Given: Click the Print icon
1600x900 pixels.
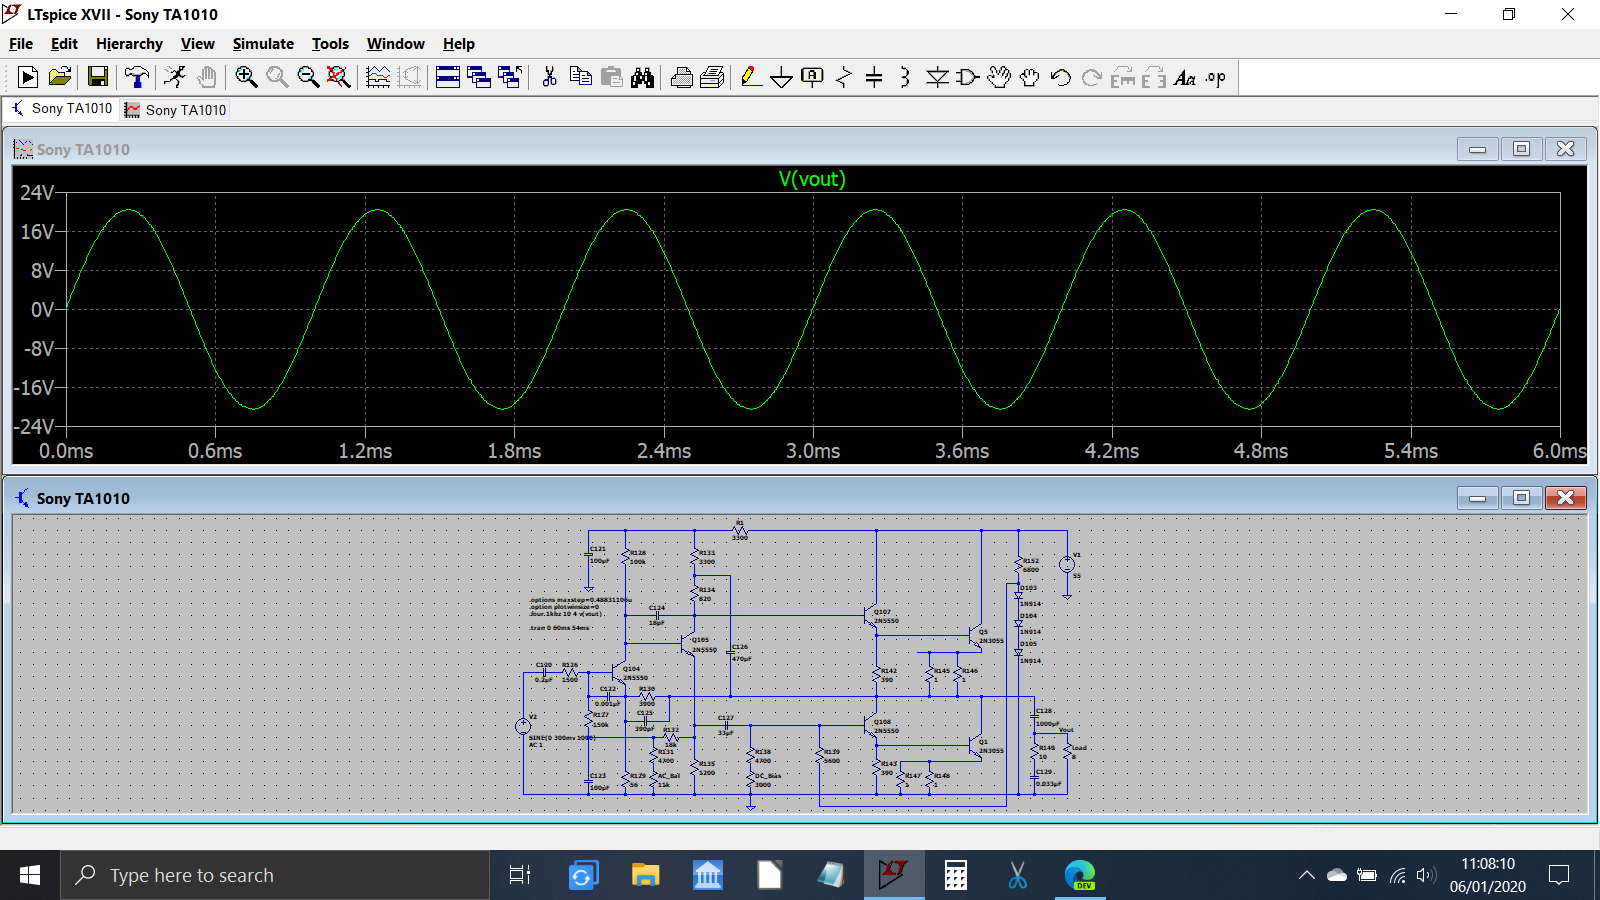Looking at the screenshot, I should point(682,77).
